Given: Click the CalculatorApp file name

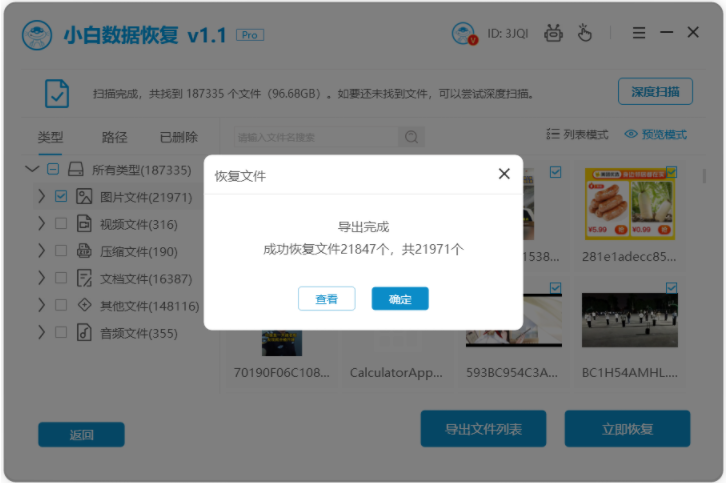Looking at the screenshot, I should (x=396, y=373).
